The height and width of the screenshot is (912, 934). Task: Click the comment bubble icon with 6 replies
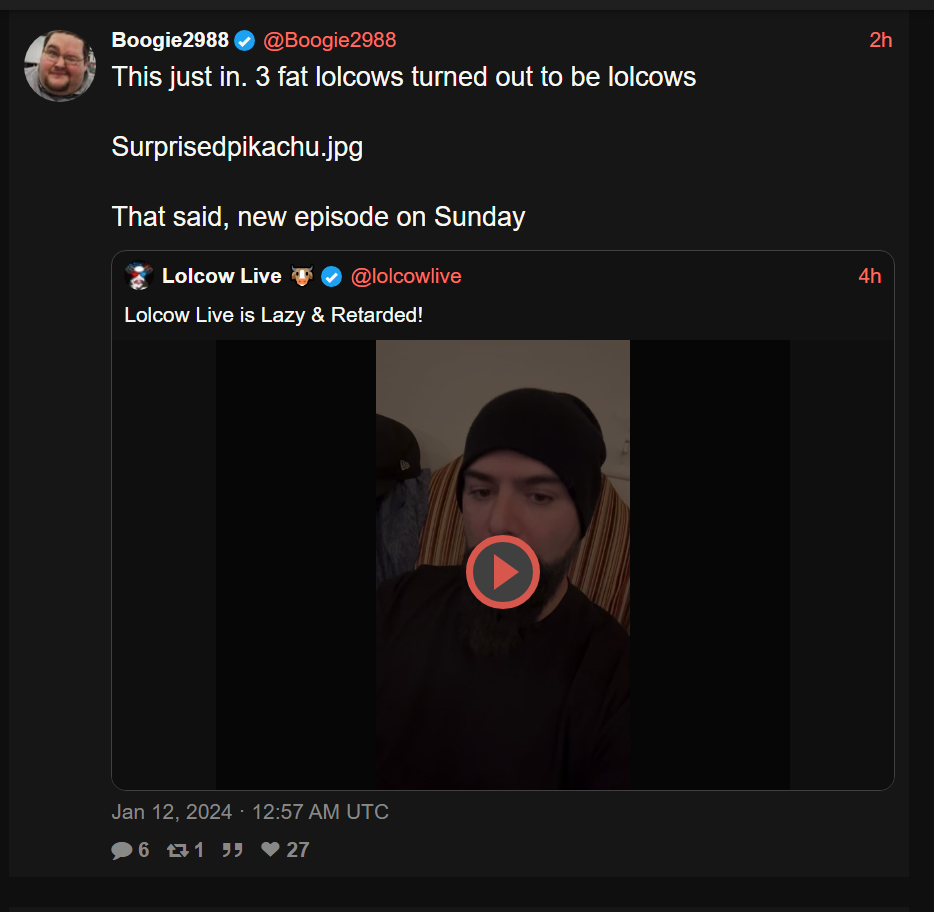coord(122,850)
